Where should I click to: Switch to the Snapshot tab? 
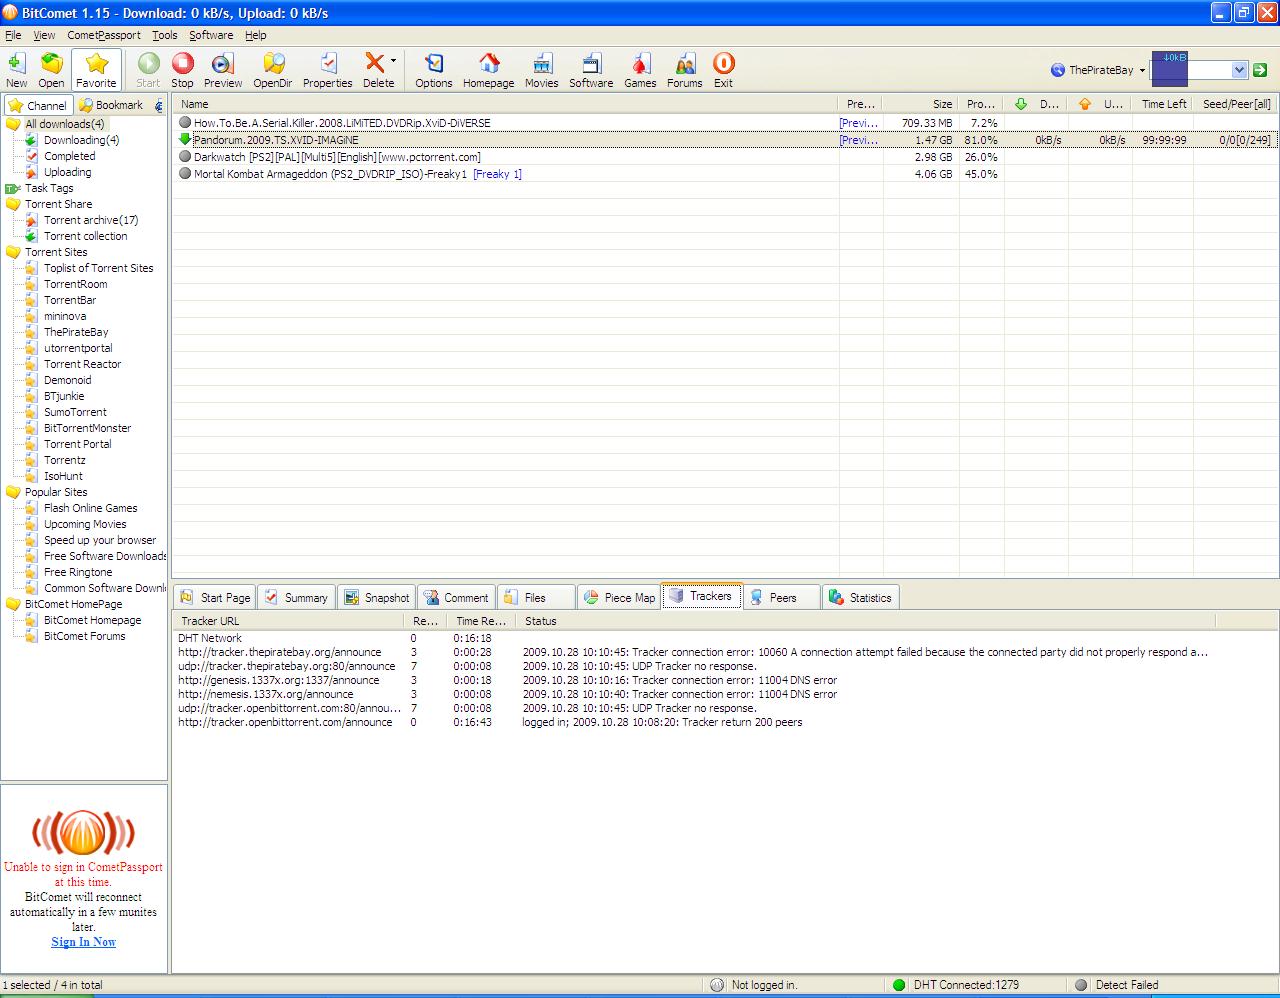tap(376, 597)
